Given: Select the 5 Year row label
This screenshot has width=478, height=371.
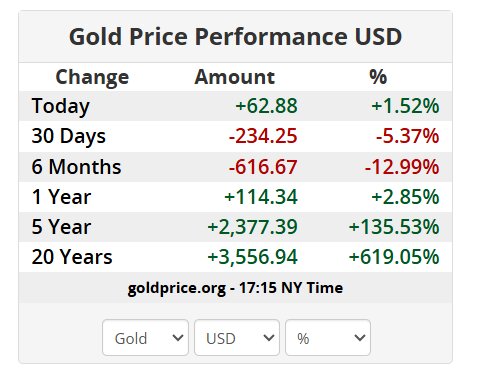Looking at the screenshot, I should click(x=61, y=227).
